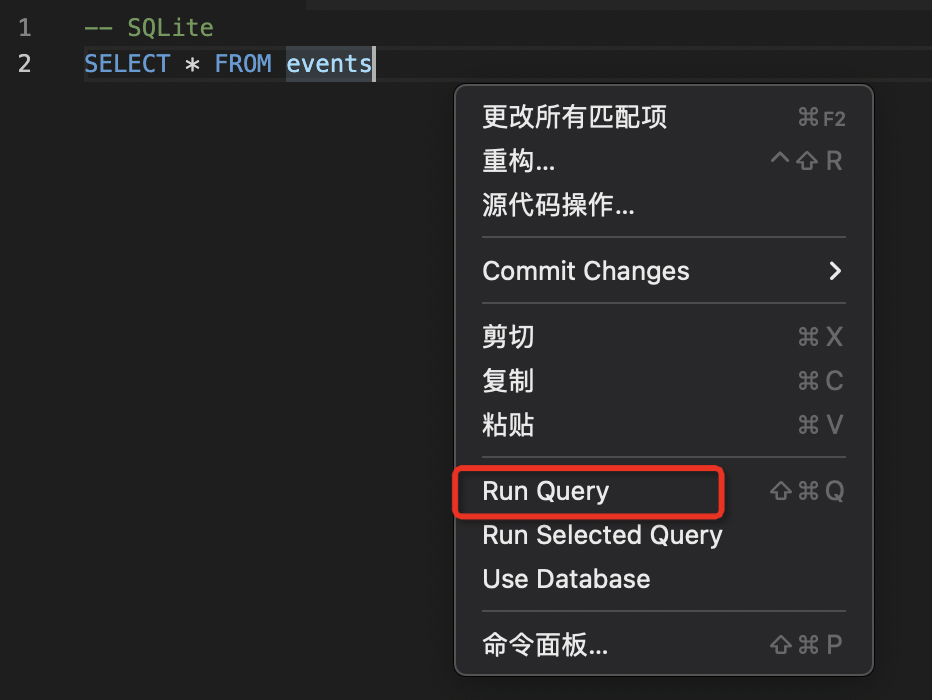
Task: Click line number 2 in the gutter
Action: coord(24,63)
